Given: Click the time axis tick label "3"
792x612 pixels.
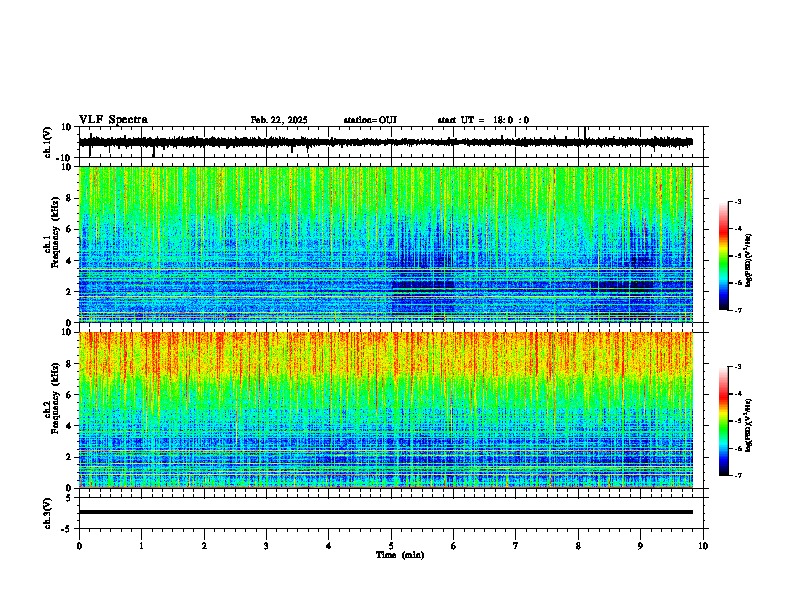Looking at the screenshot, I should click(266, 546).
